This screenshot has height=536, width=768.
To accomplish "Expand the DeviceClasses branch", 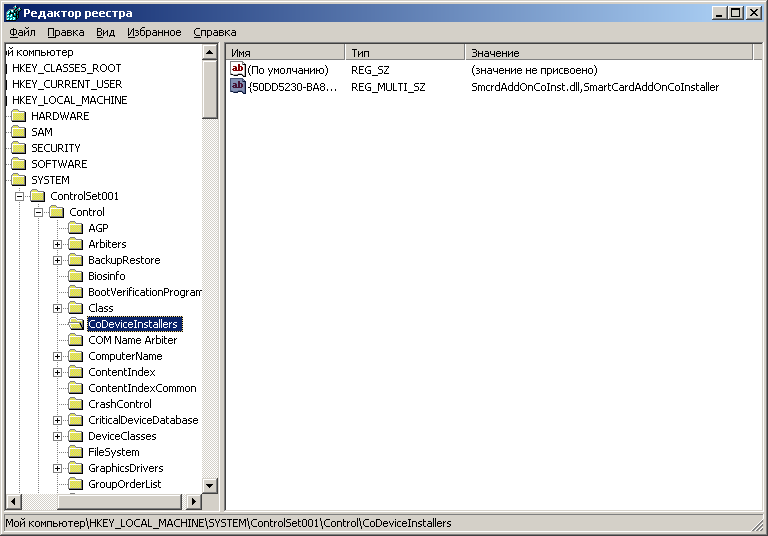I will point(57,436).
